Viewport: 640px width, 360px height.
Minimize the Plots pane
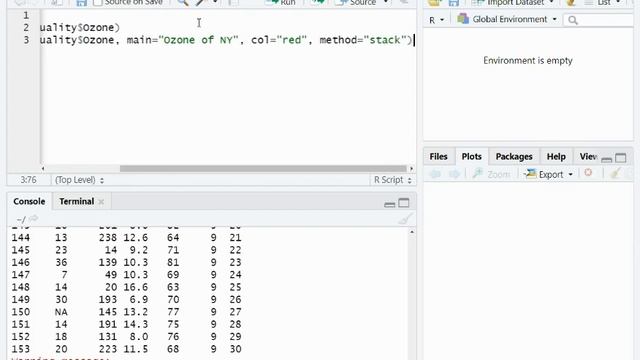[607, 159]
